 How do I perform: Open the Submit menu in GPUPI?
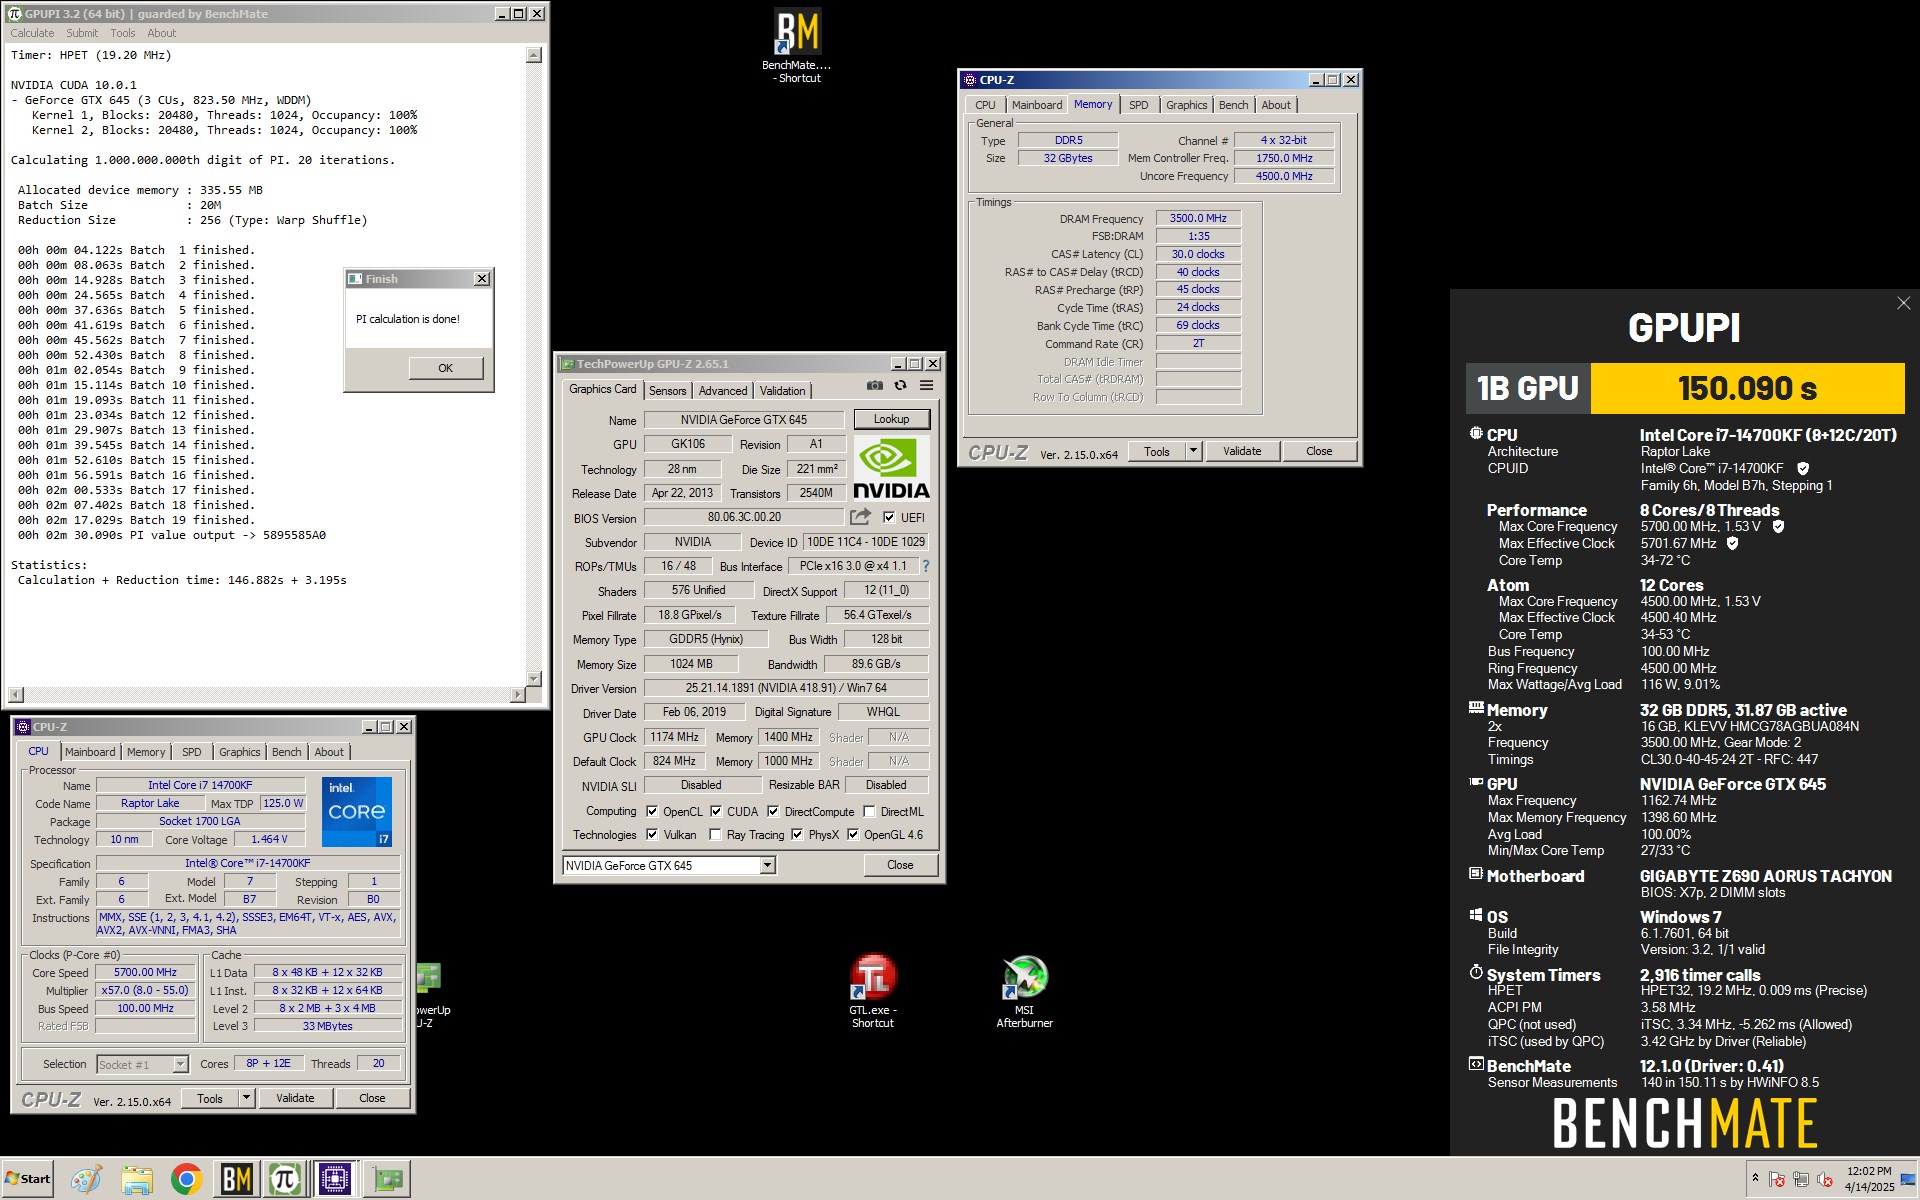coord(82,33)
